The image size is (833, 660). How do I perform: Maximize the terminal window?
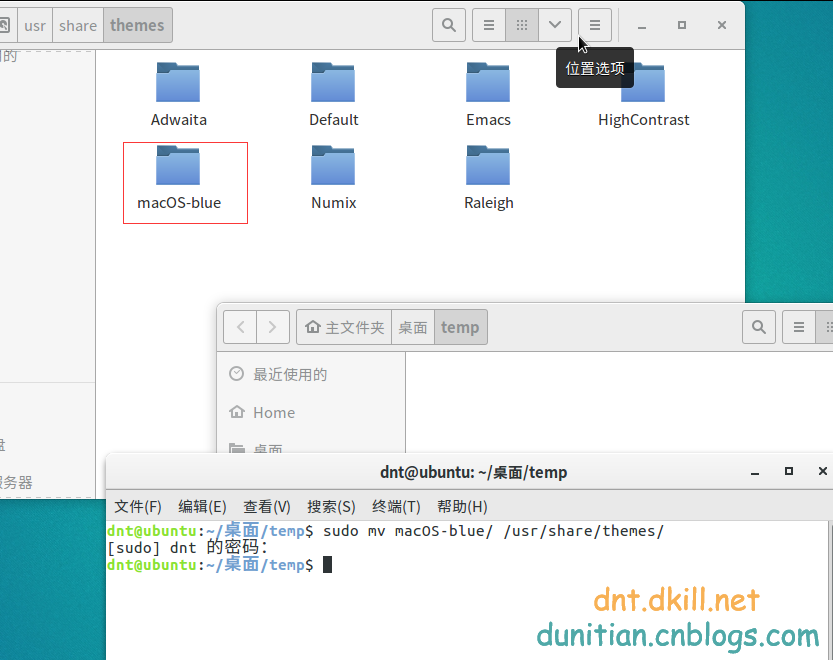pos(788,471)
